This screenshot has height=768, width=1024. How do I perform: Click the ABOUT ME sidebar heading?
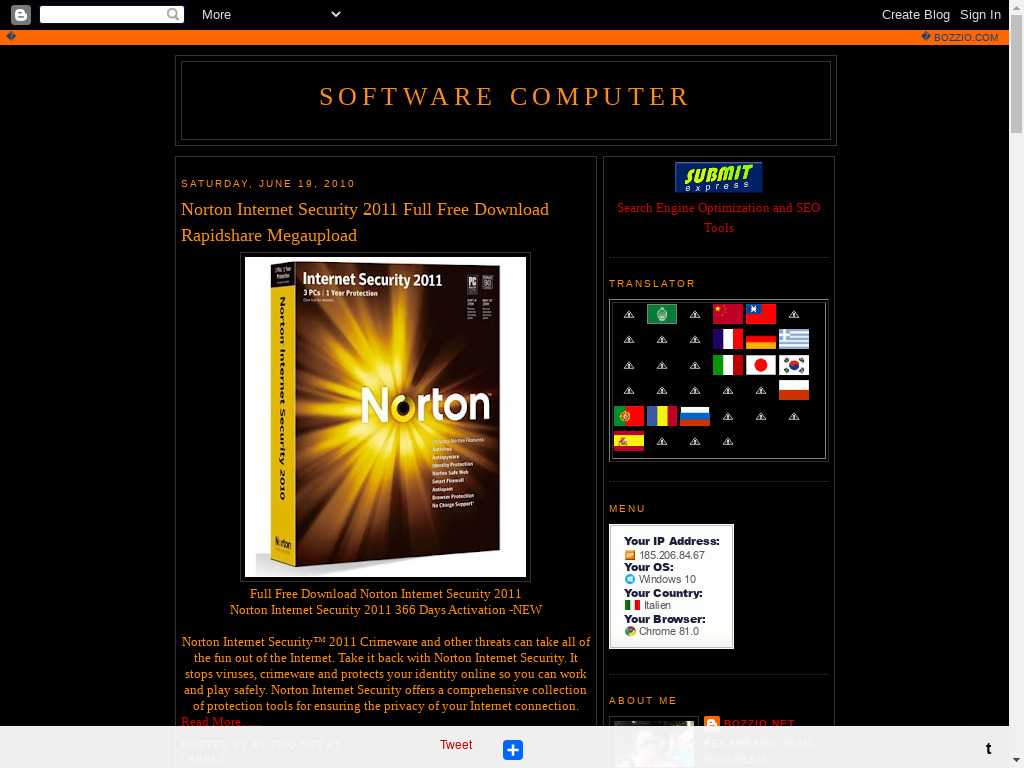[x=643, y=701]
